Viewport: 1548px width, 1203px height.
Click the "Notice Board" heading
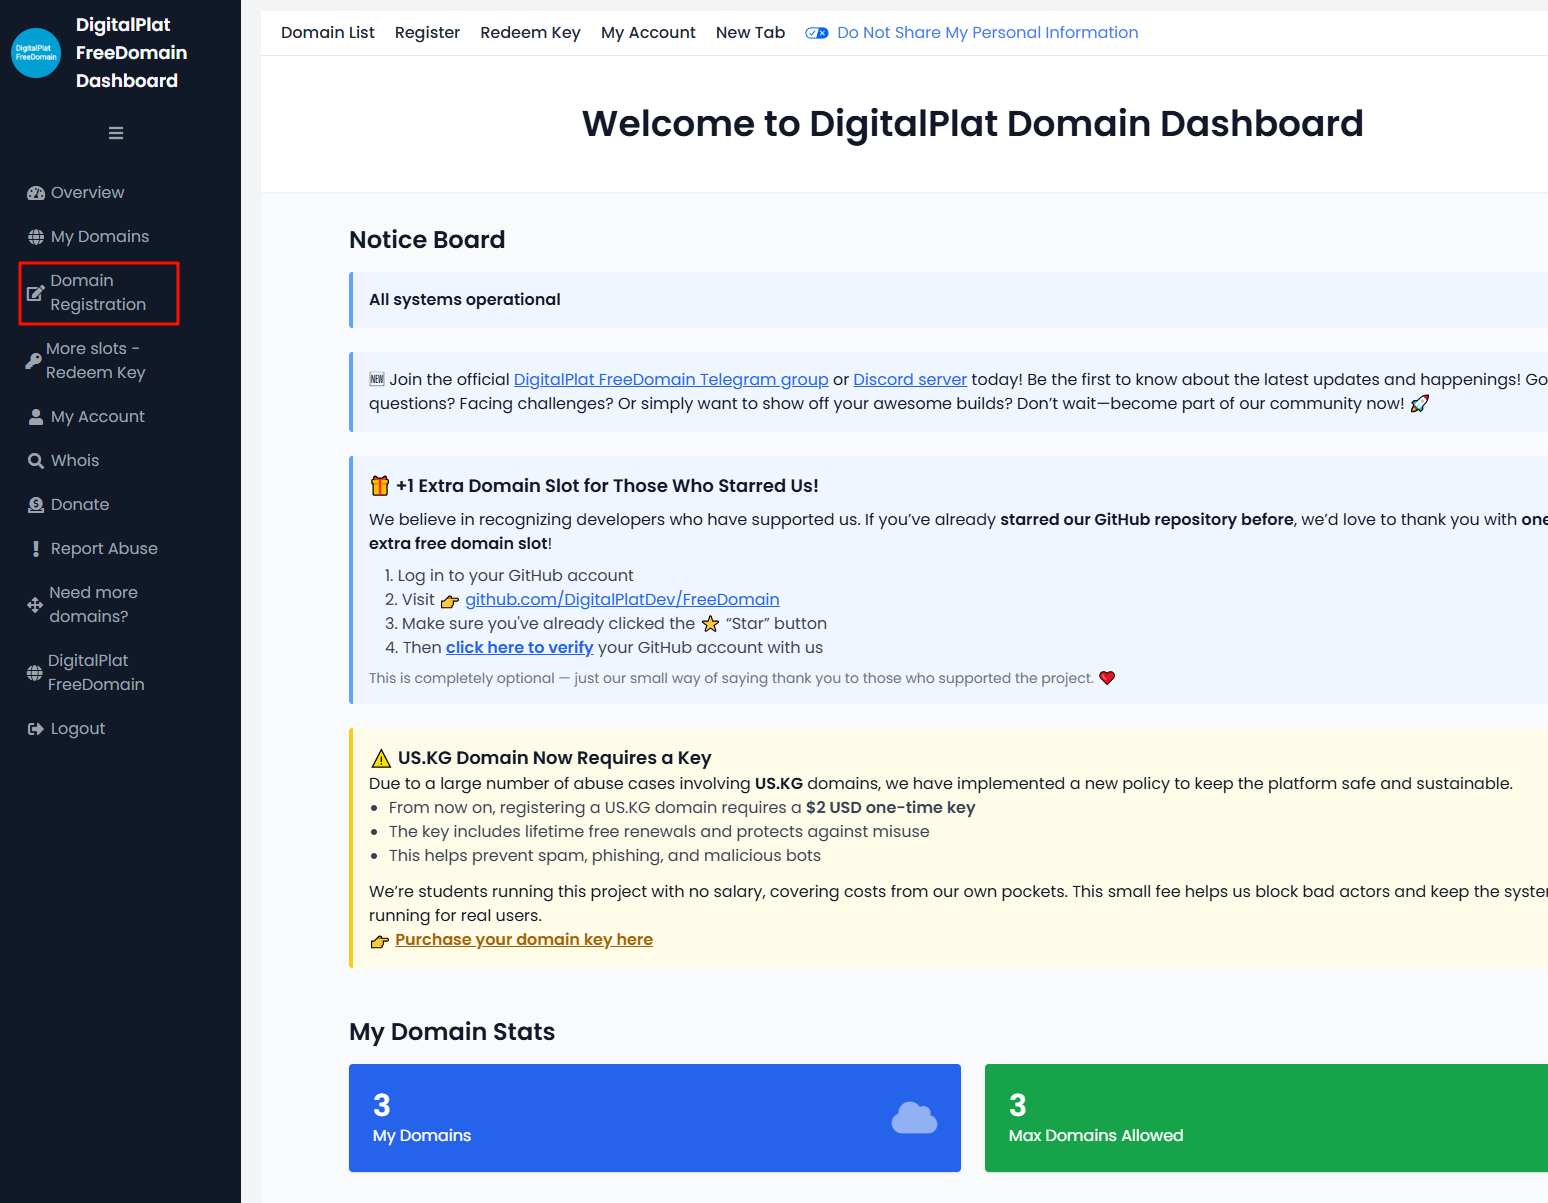(427, 240)
